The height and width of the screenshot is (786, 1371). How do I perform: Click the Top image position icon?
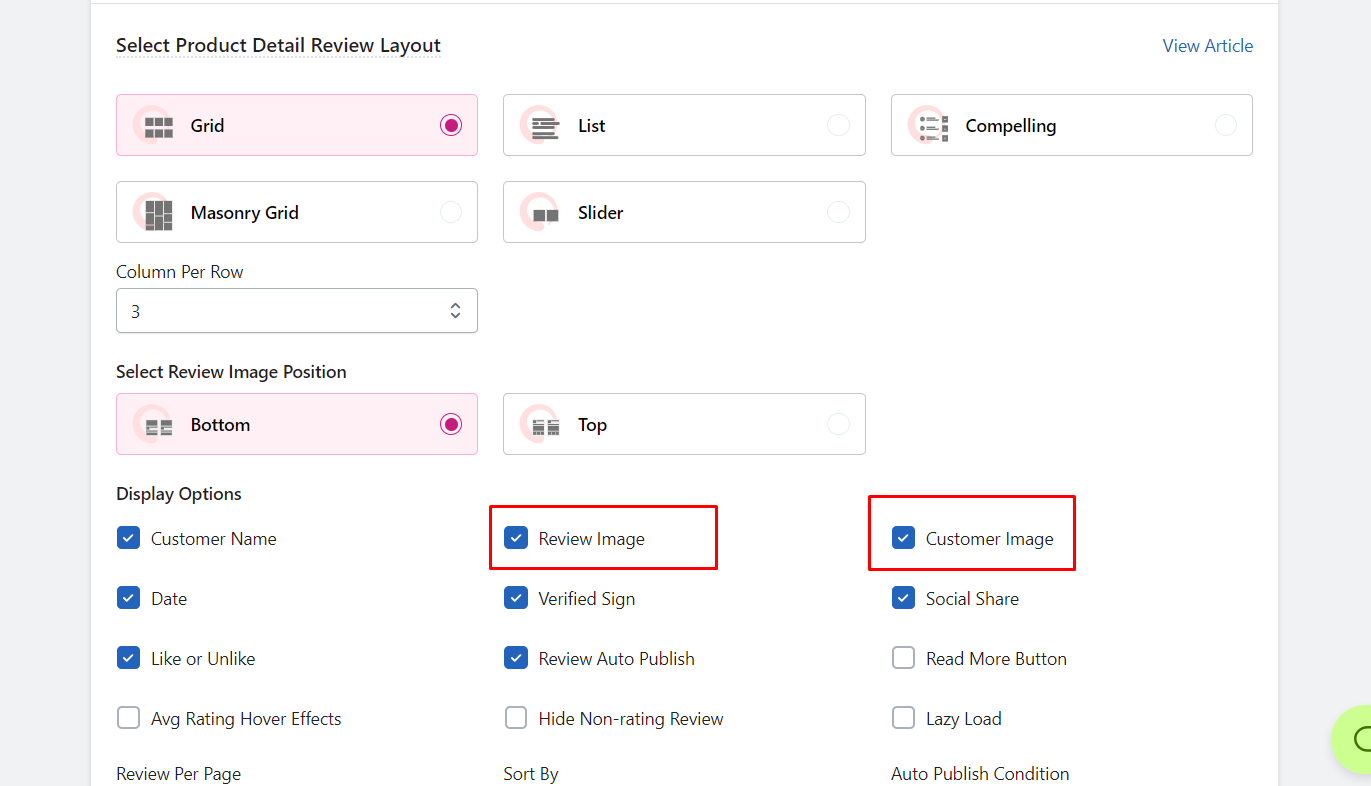[544, 424]
